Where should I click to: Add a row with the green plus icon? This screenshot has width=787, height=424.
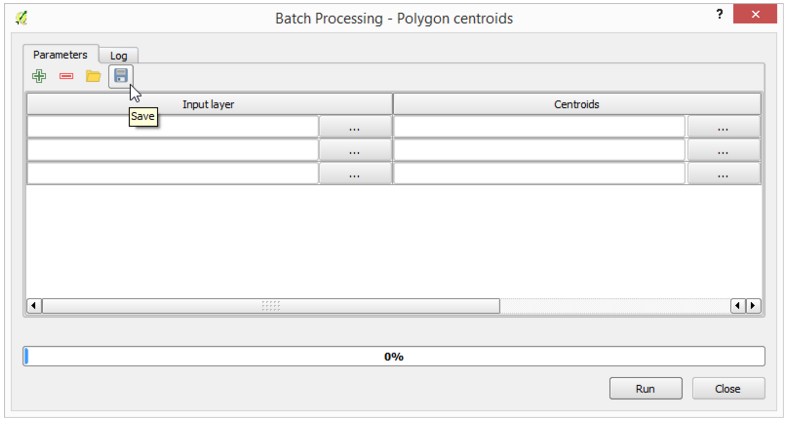click(39, 76)
